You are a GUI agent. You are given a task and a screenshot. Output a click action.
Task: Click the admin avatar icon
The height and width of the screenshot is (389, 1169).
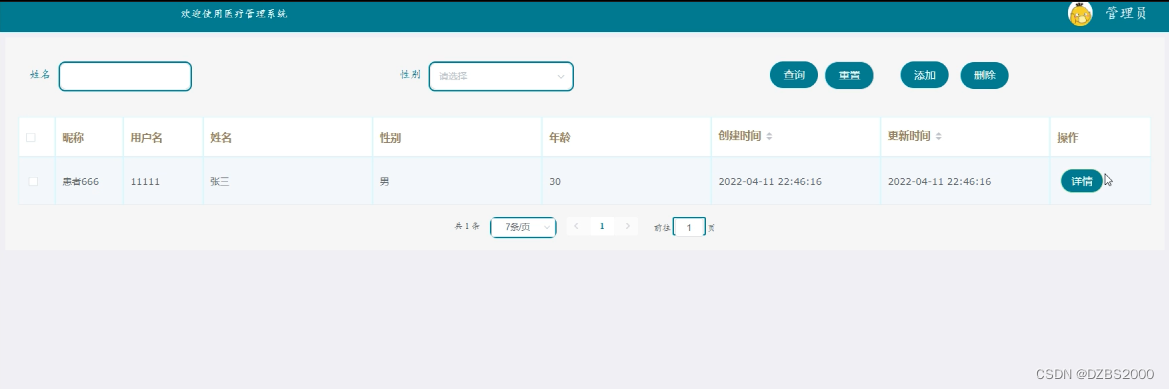click(x=1080, y=13)
